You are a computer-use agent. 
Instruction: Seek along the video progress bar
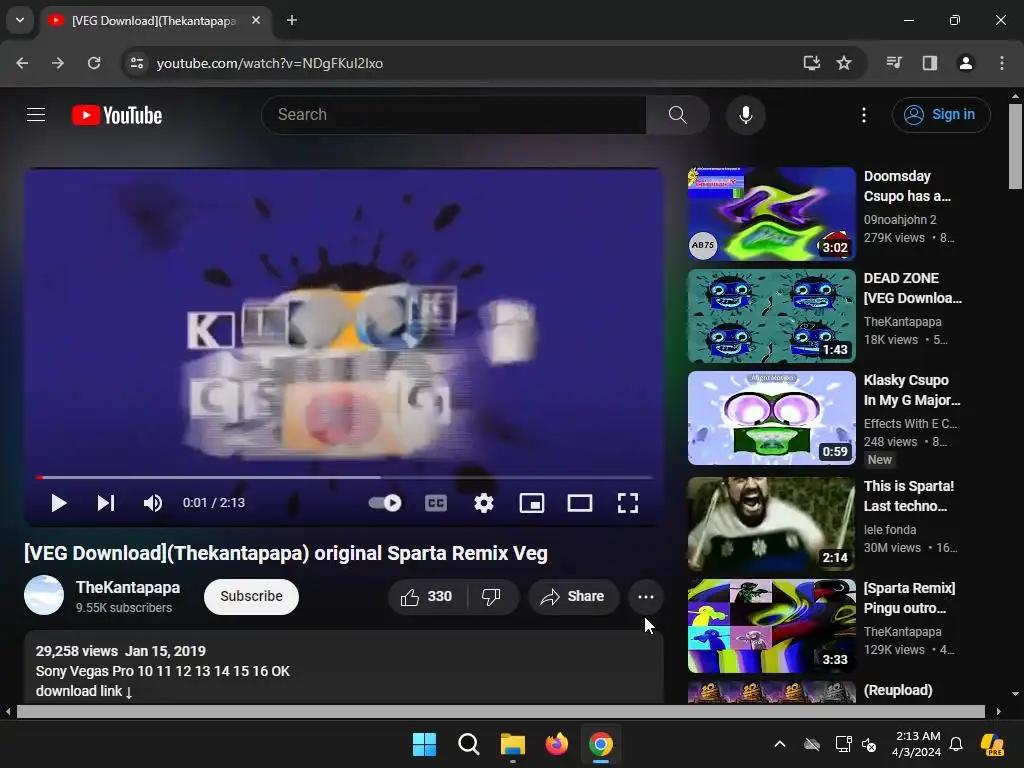[344, 477]
